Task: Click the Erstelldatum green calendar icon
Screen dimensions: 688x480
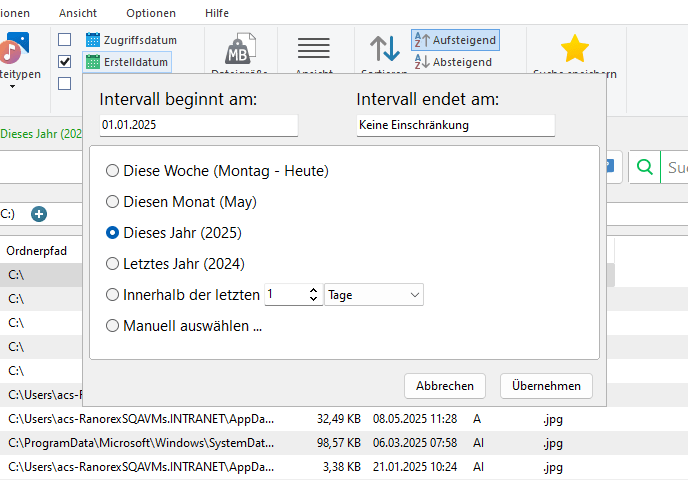Action: pos(93,62)
